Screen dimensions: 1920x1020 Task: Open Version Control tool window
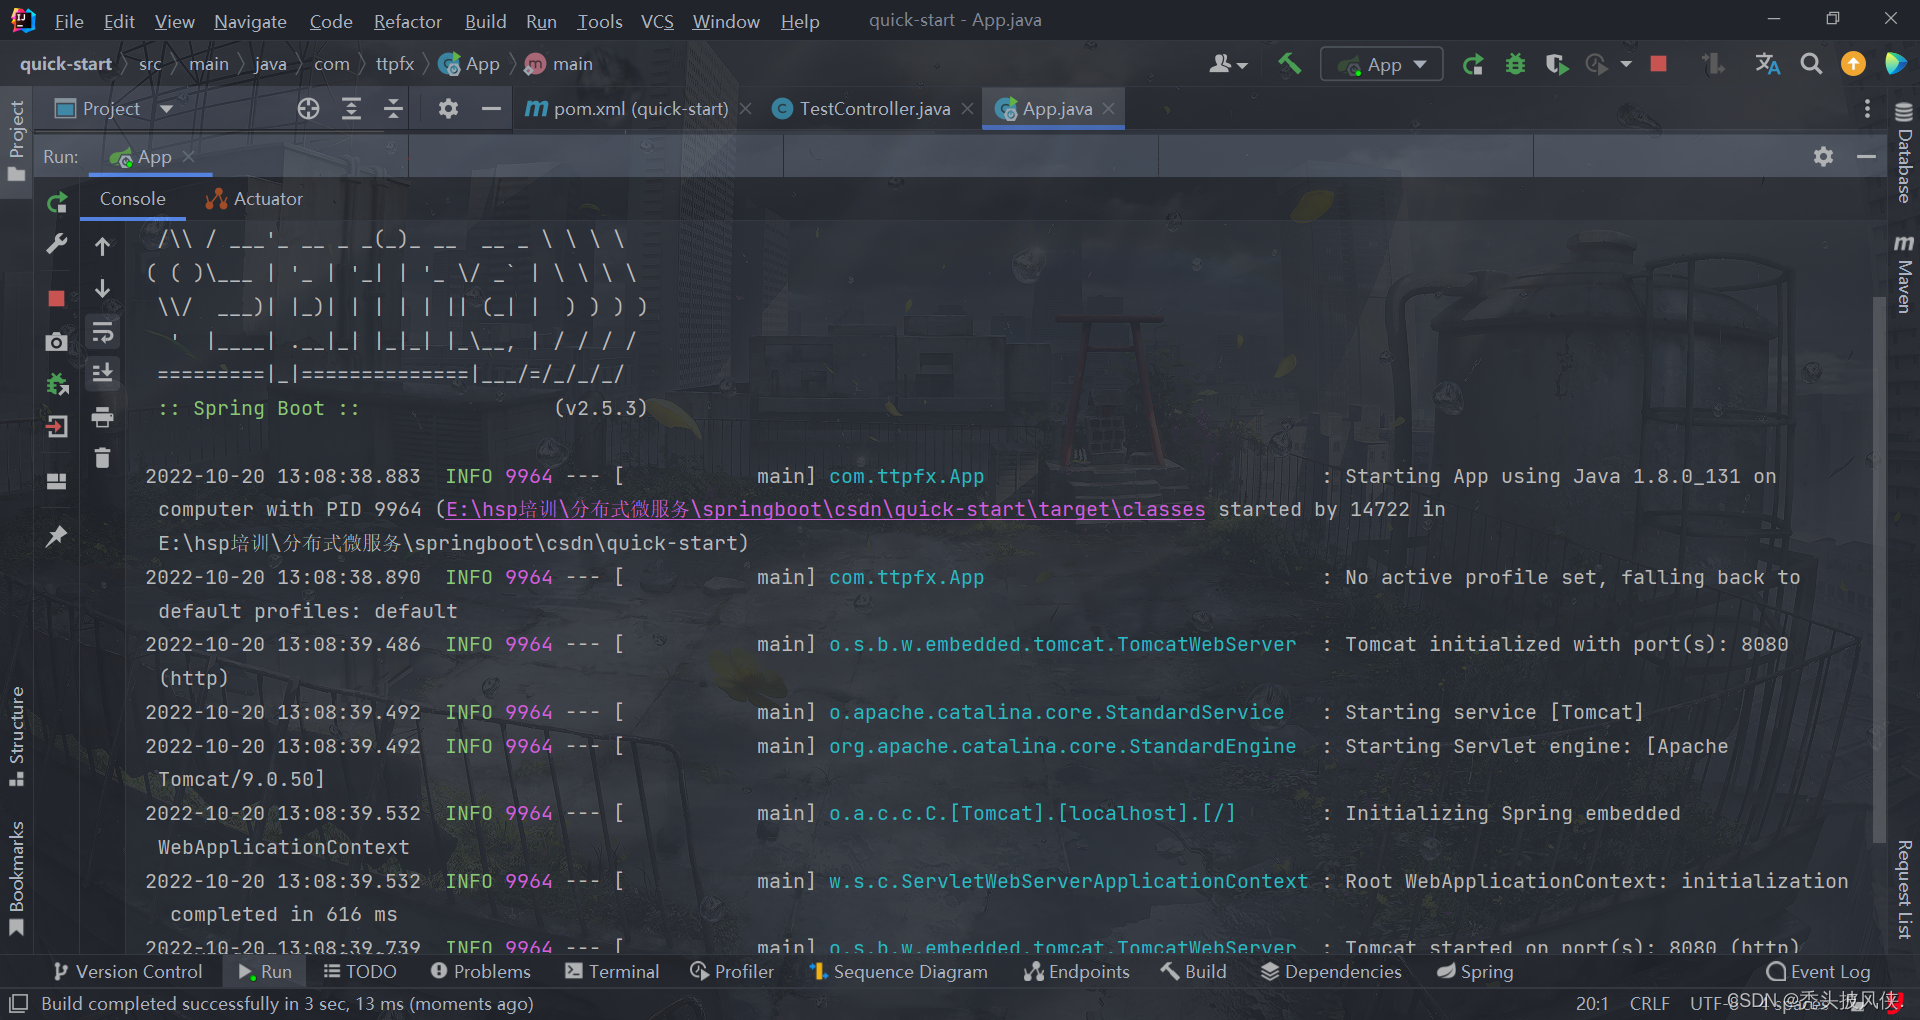[x=128, y=971]
